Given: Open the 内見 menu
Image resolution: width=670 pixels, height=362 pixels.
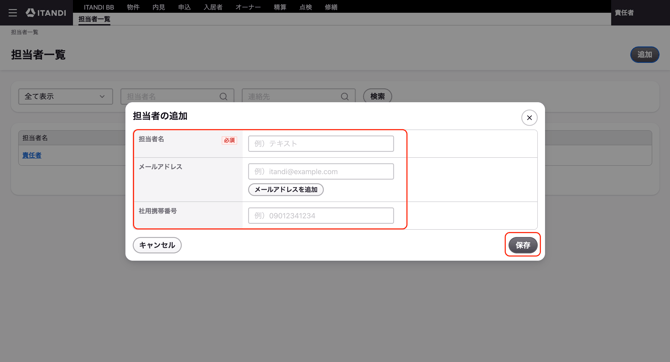Looking at the screenshot, I should (x=159, y=7).
